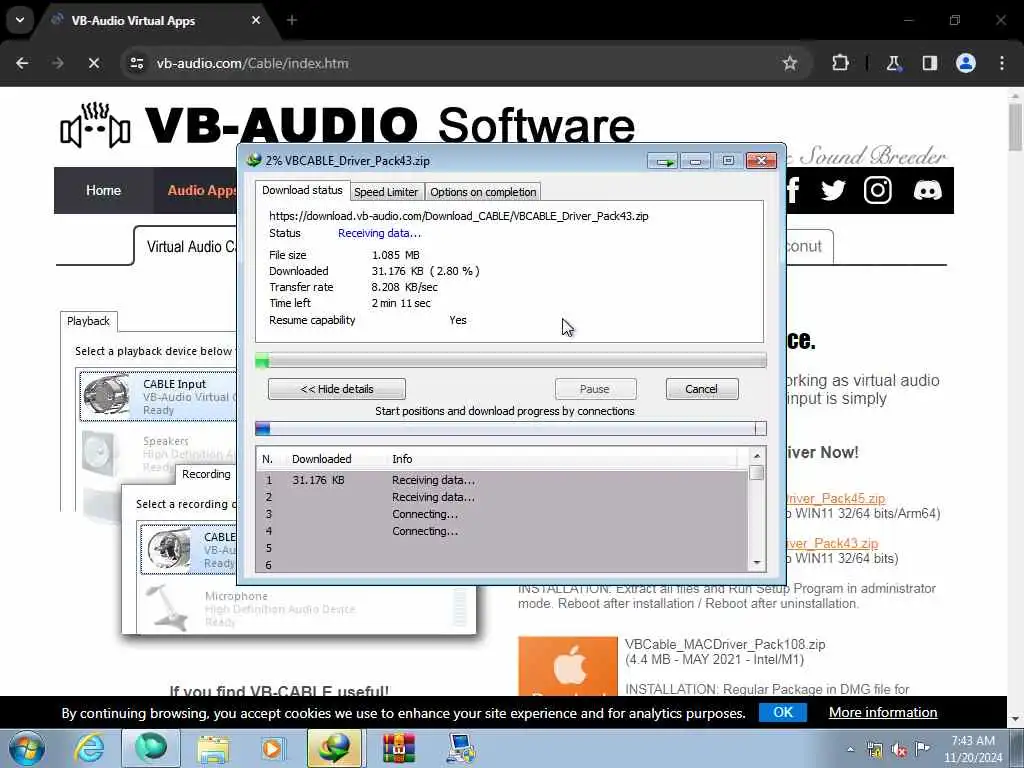Open the browser extensions icon
This screenshot has width=1024, height=768.
840,63
